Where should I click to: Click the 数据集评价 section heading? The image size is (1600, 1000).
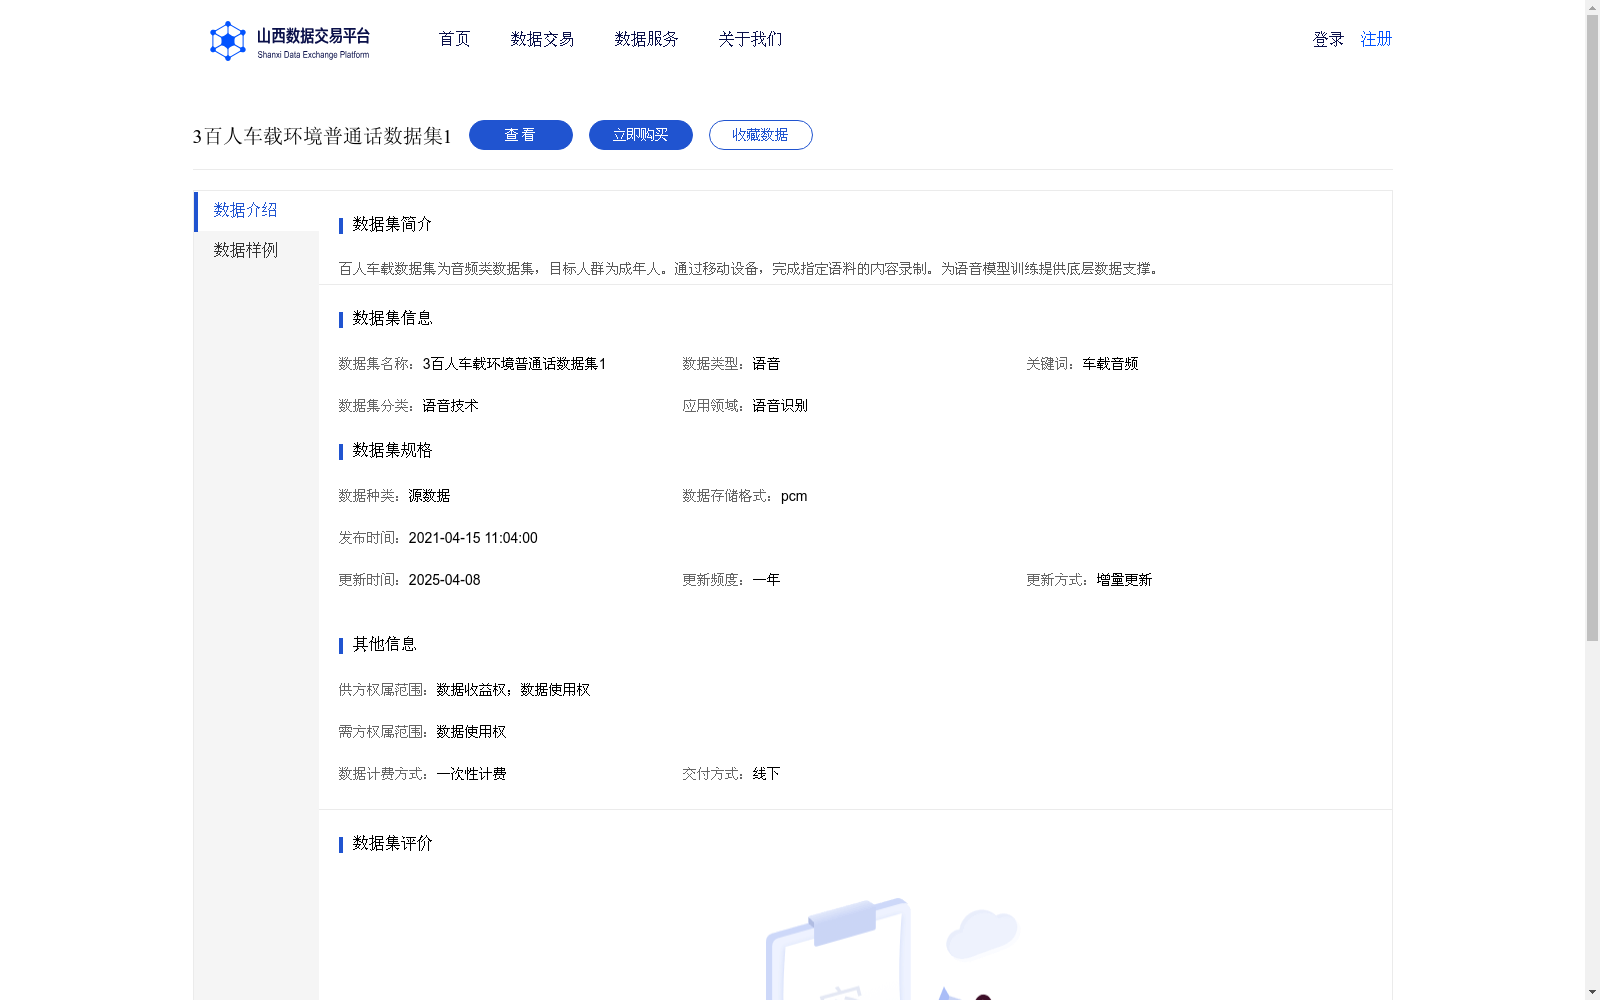[x=392, y=843]
